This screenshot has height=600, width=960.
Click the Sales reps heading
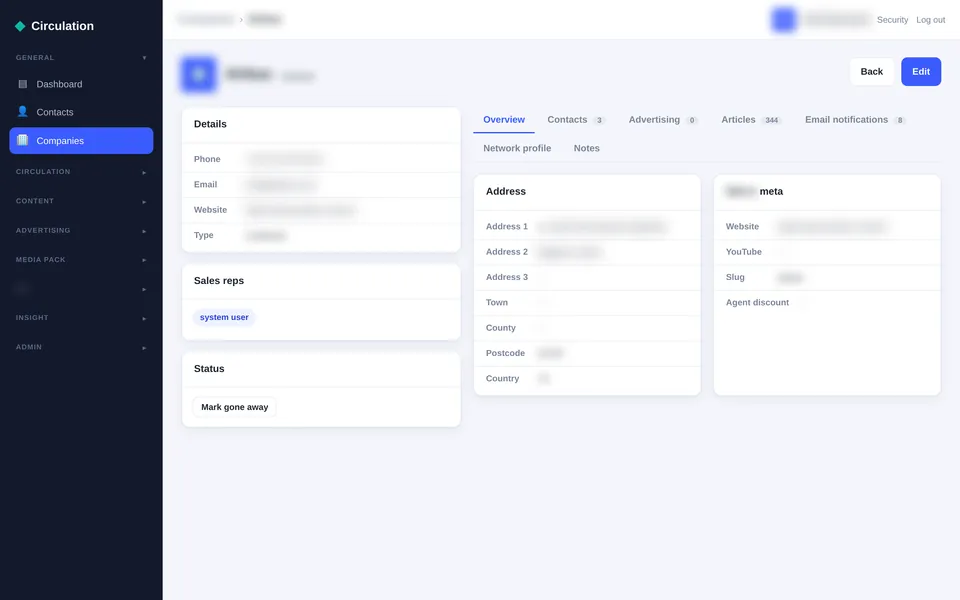219,280
